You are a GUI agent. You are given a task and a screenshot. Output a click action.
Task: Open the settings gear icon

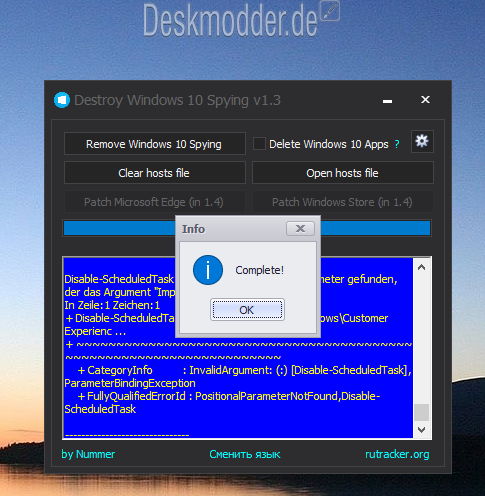(x=422, y=142)
